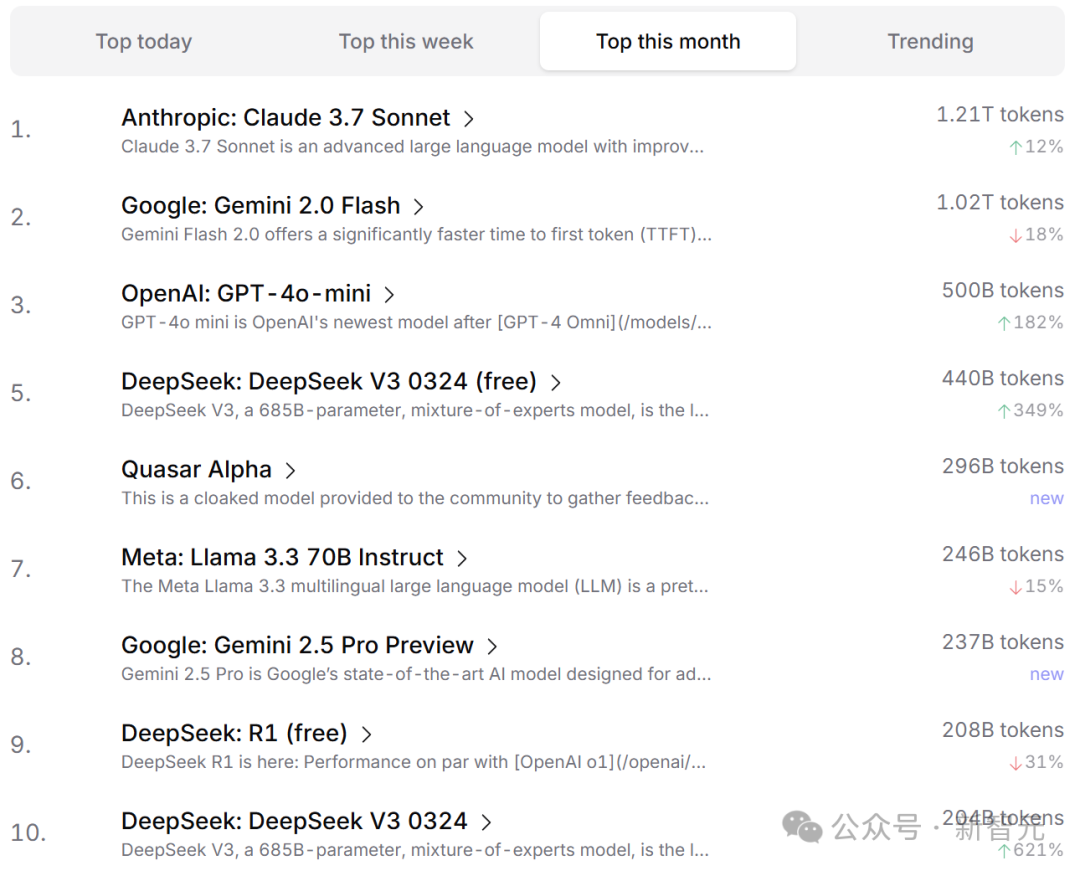Click chevron beside Gemini 2.0 Flash
Screen dimensions: 1080x871
pos(418,207)
